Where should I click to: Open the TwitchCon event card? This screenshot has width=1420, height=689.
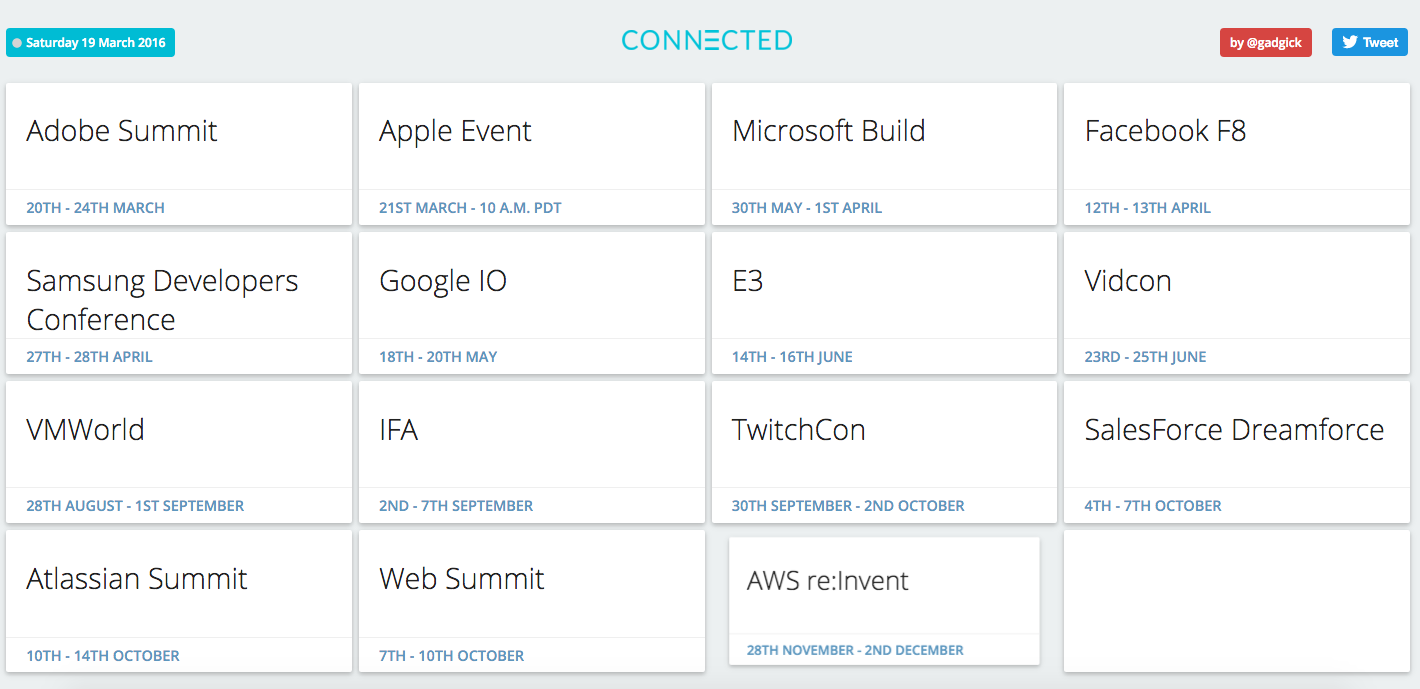pyautogui.click(x=884, y=451)
